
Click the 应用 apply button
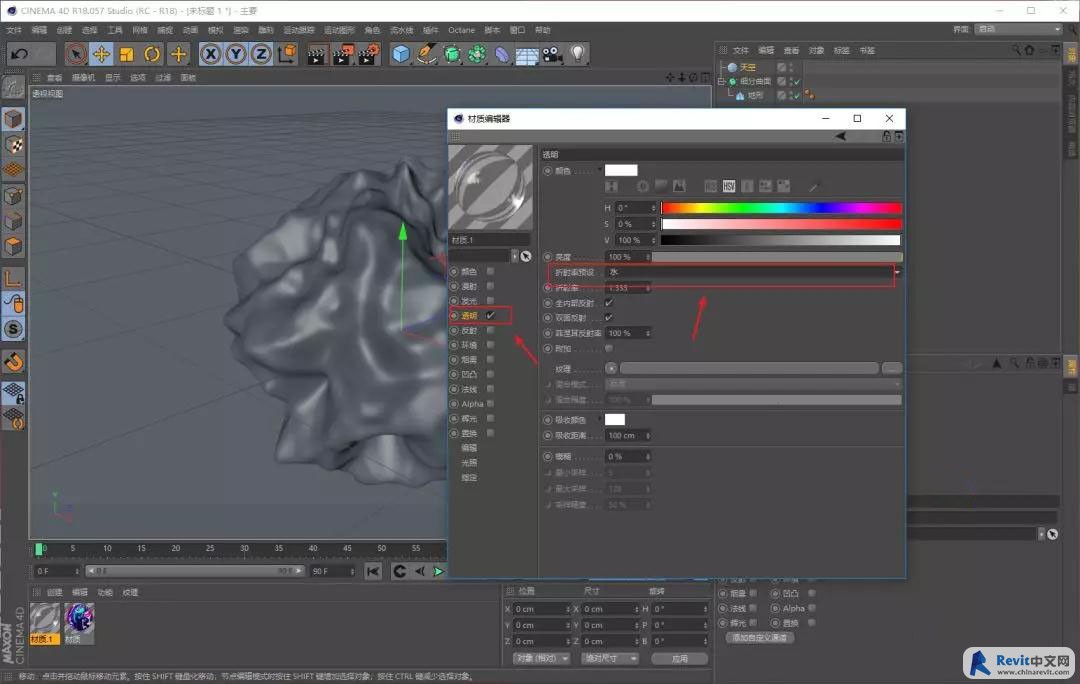point(680,659)
